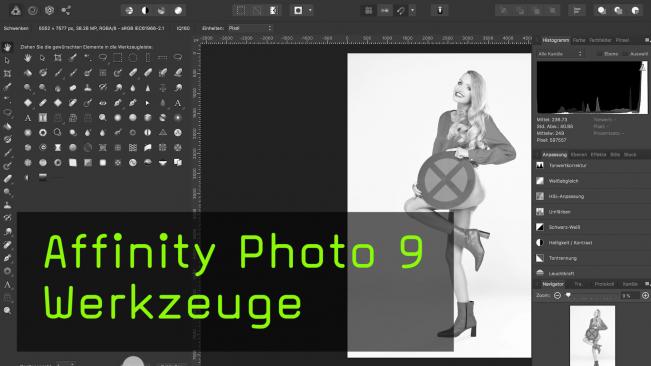Click the Navigator zoom out minus button
651x366 pixels.
(557, 295)
